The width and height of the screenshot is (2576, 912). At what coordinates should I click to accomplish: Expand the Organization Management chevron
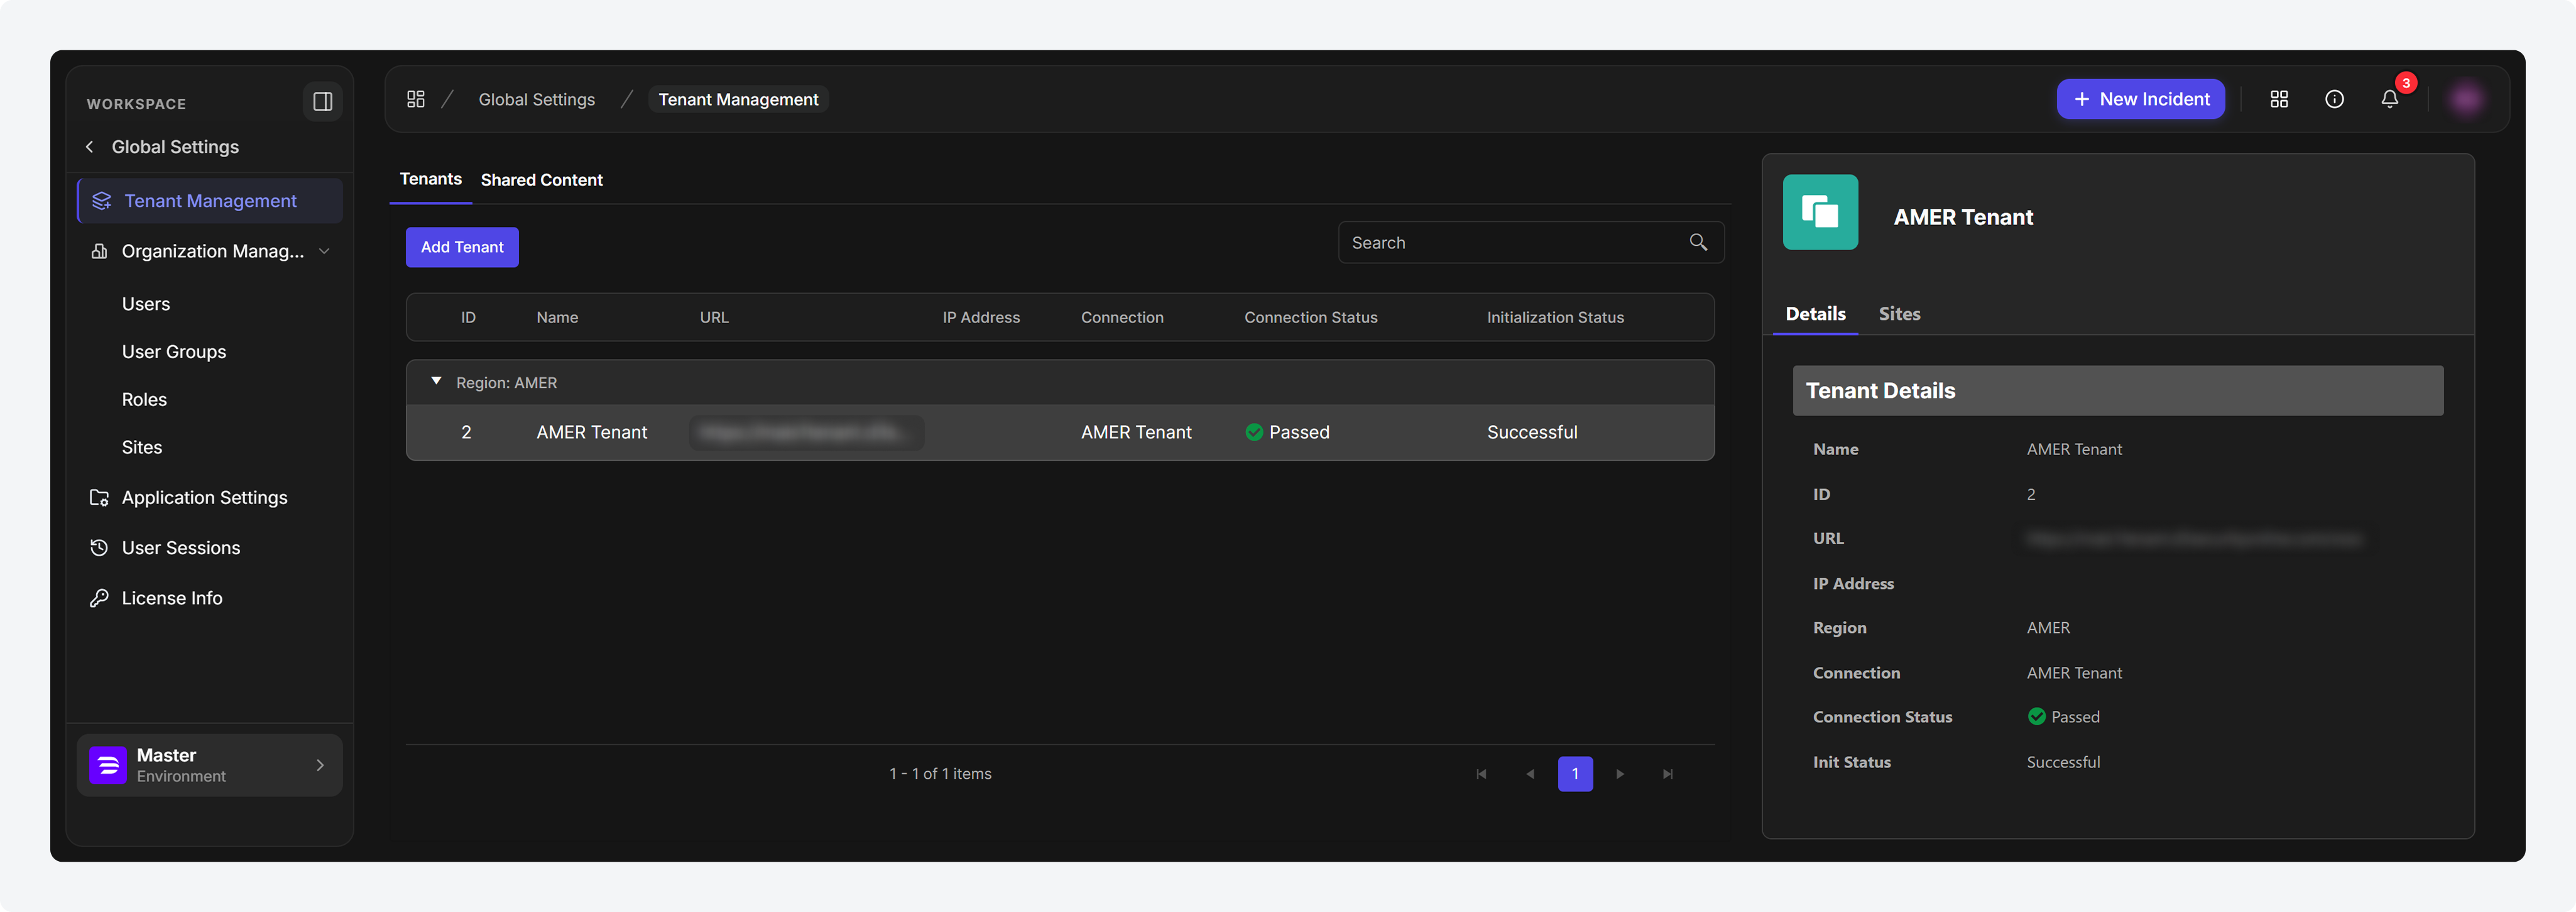click(x=324, y=251)
